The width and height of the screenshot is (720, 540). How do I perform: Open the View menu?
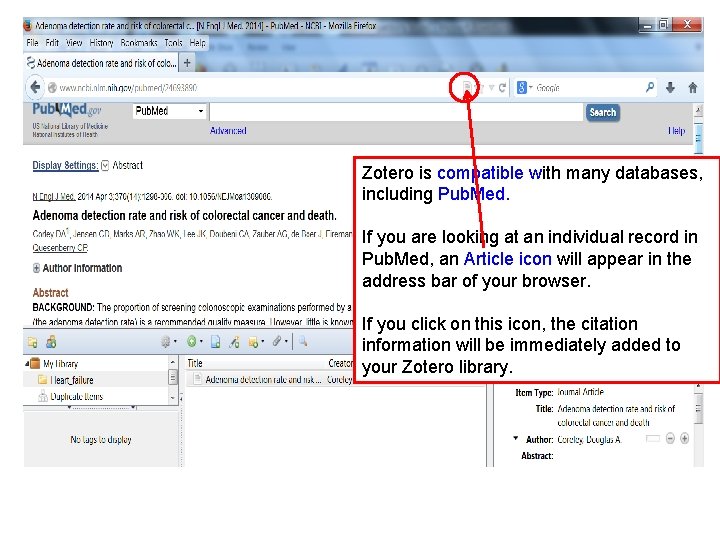coord(74,43)
